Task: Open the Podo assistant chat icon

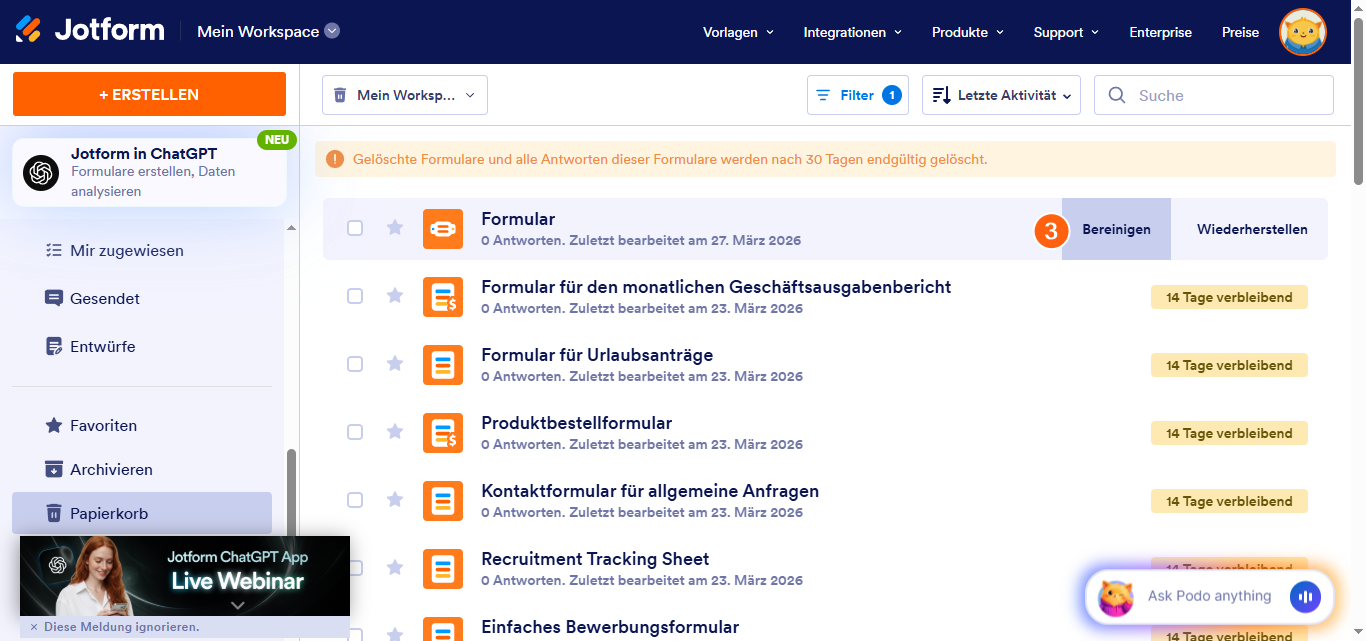Action: 1115,596
